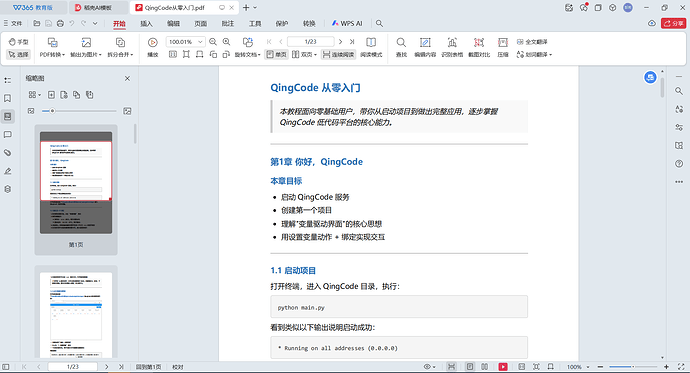Open the 划词翻译 dropdown
Screen dimensions: 690x373
(534, 55)
